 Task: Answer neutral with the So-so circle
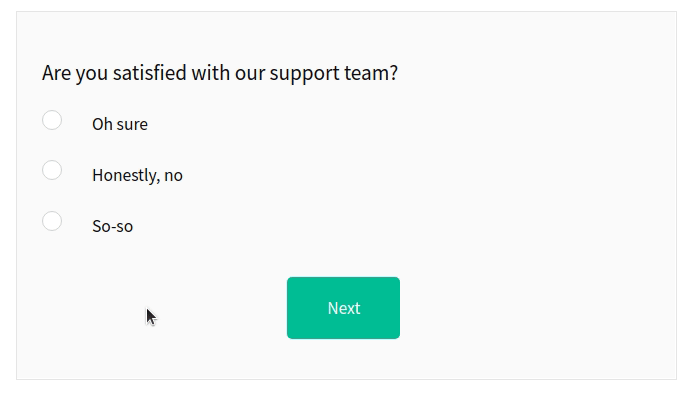coord(52,221)
